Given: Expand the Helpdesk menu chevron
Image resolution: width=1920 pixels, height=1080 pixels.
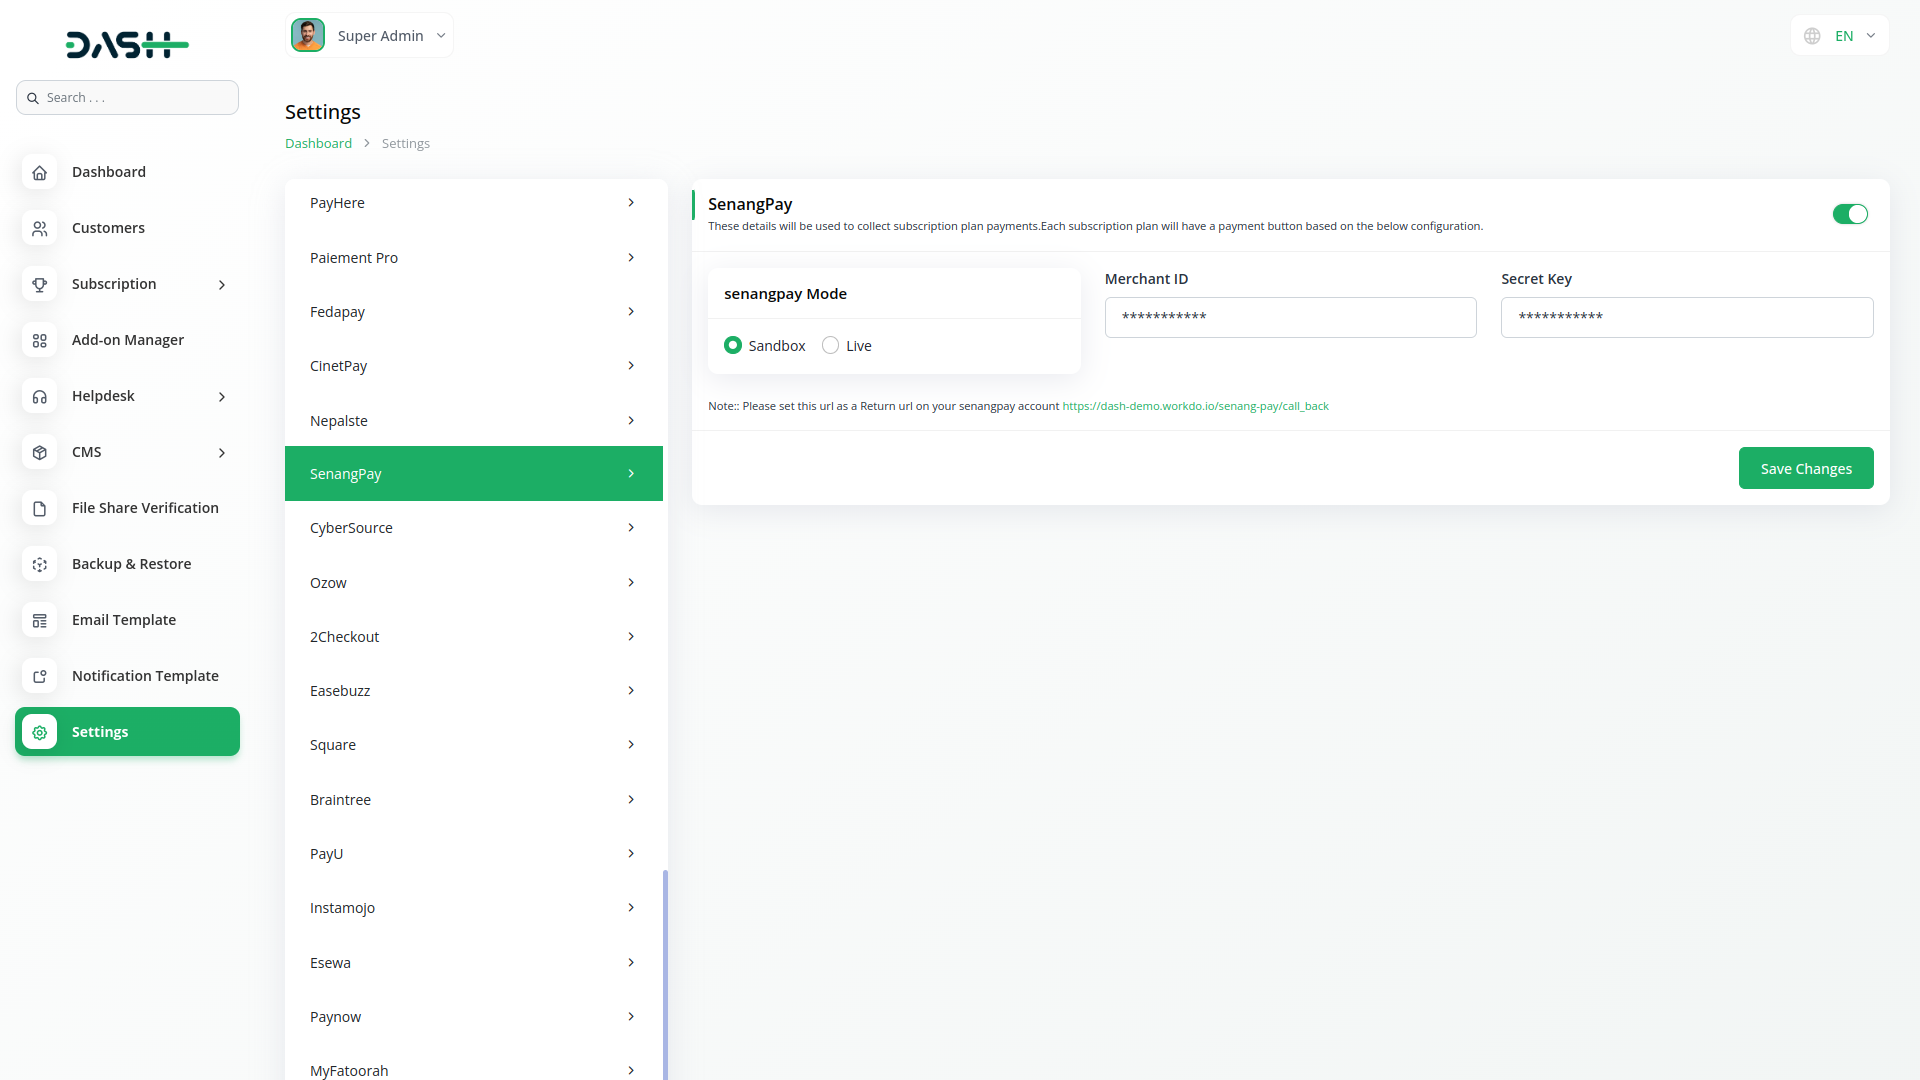Looking at the screenshot, I should coord(222,397).
